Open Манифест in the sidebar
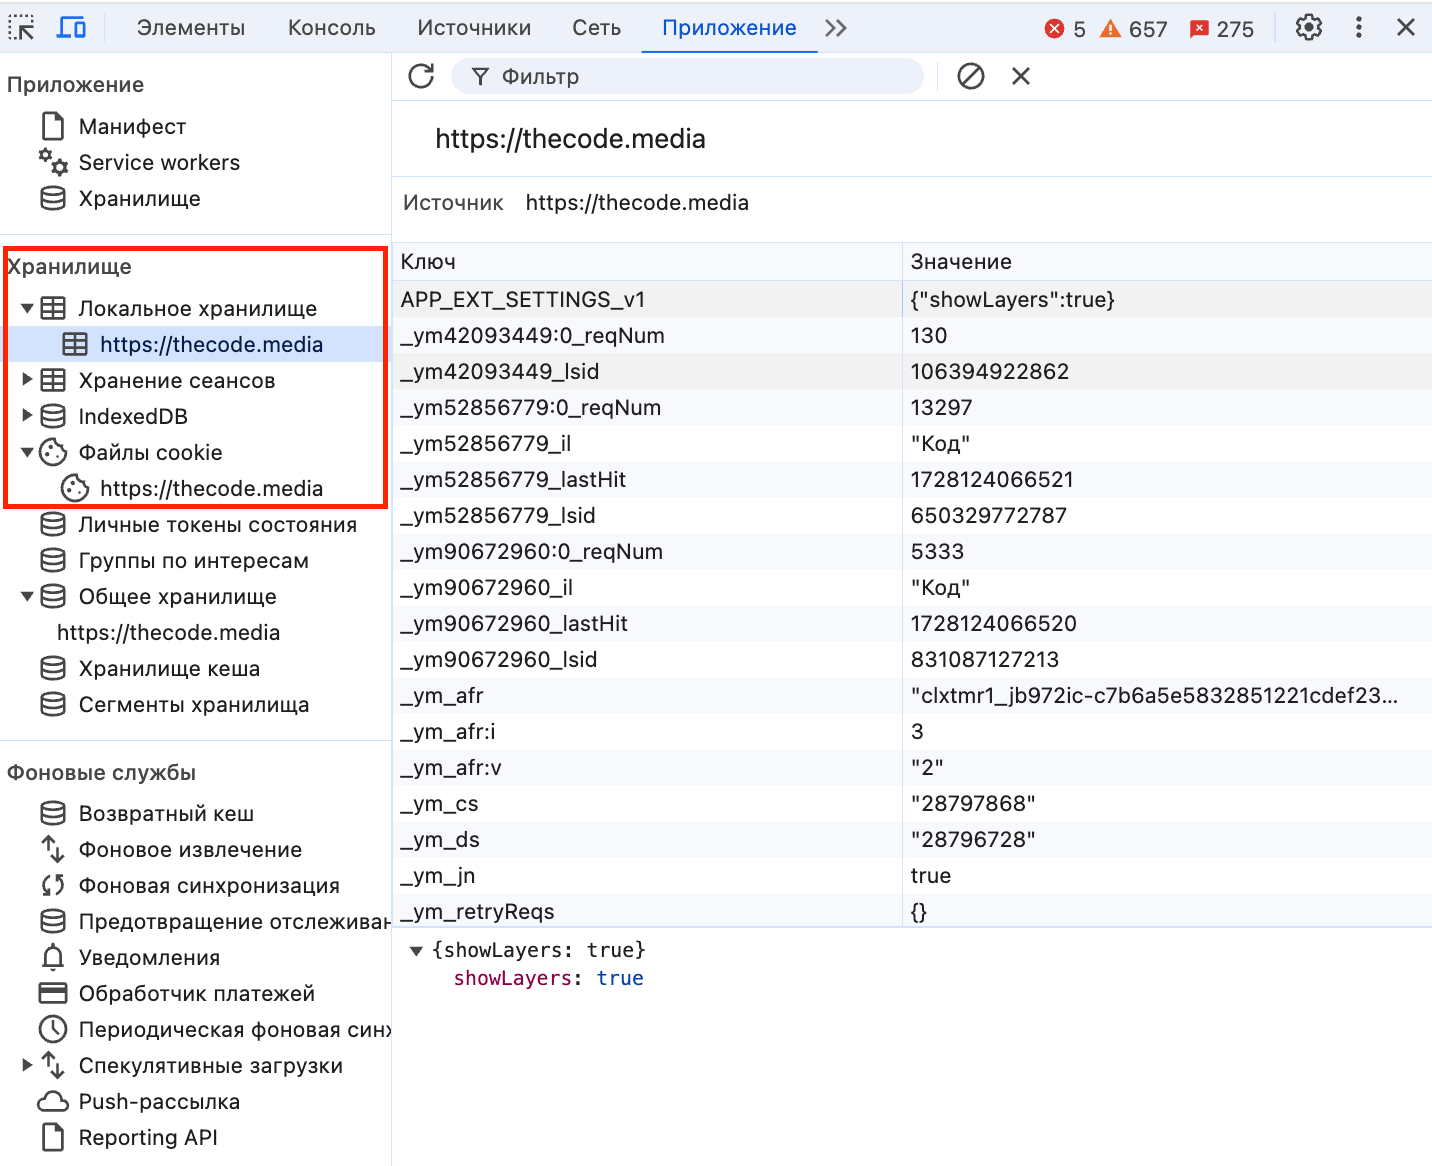The width and height of the screenshot is (1432, 1166). point(132,126)
